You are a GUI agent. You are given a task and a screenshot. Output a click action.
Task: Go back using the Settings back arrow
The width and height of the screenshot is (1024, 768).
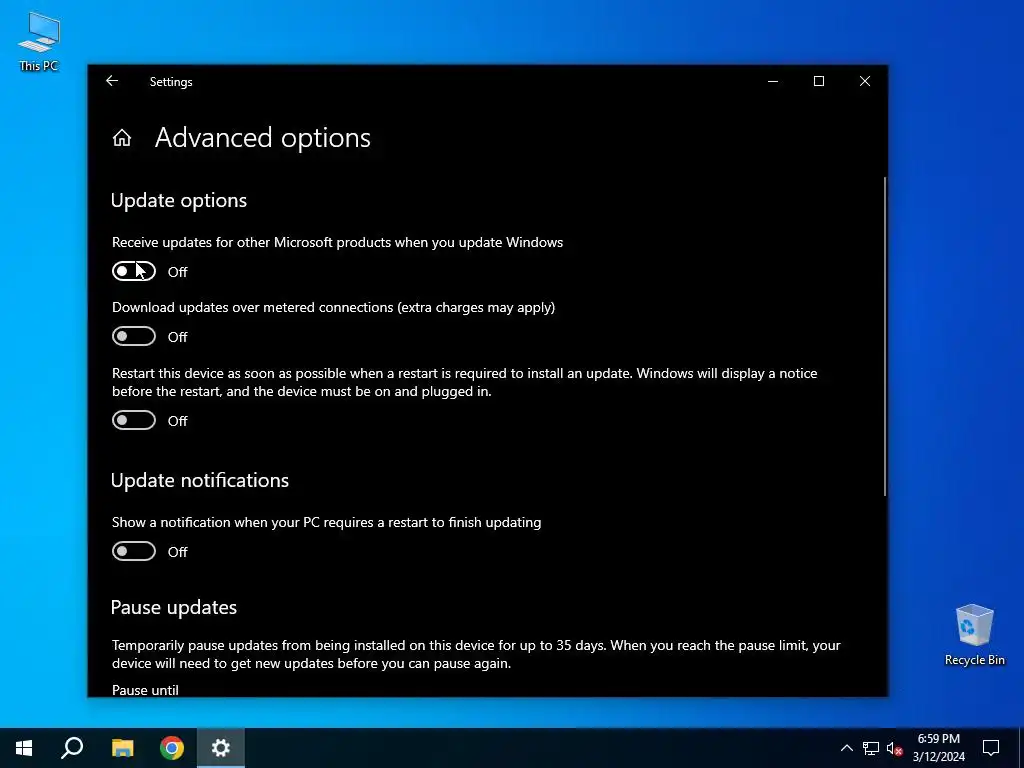pos(112,81)
